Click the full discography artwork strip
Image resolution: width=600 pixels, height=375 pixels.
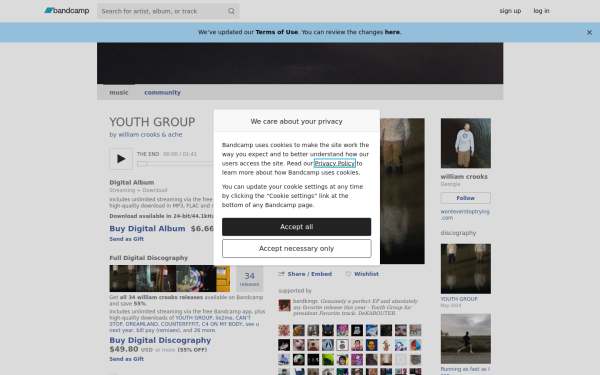170,279
